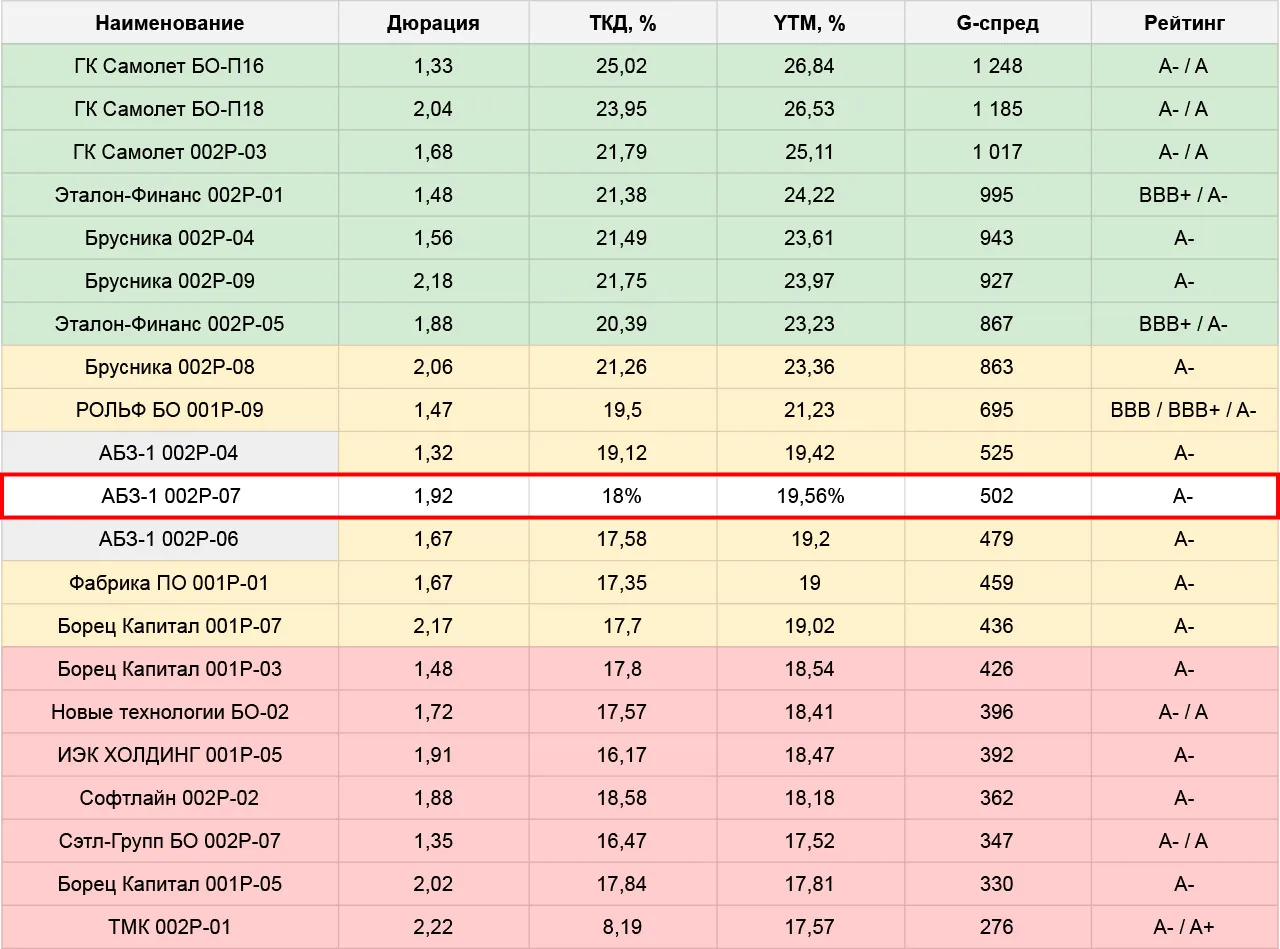This screenshot has height=949, width=1280.
Task: Click the rating cell of Эталон-Финанс 002Р-01
Action: 1184,195
